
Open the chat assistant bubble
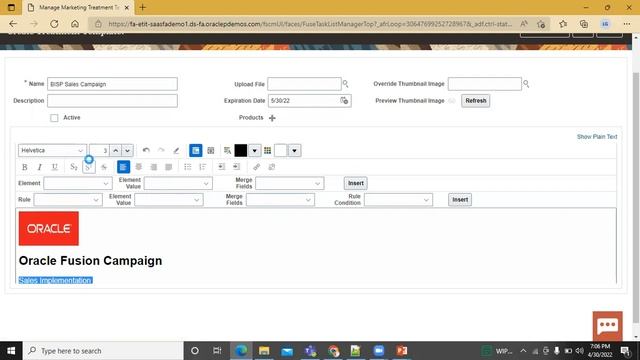pyautogui.click(x=608, y=326)
